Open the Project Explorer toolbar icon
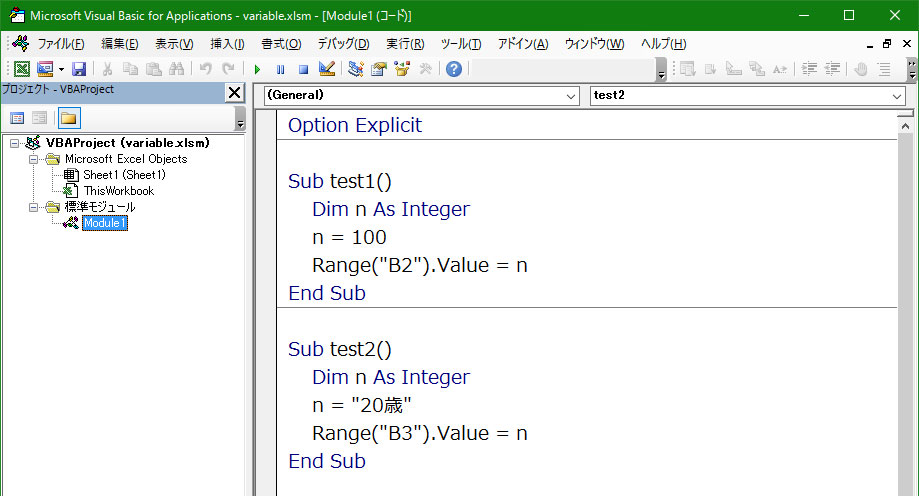Viewport: 919px width, 496px height. 355,69
